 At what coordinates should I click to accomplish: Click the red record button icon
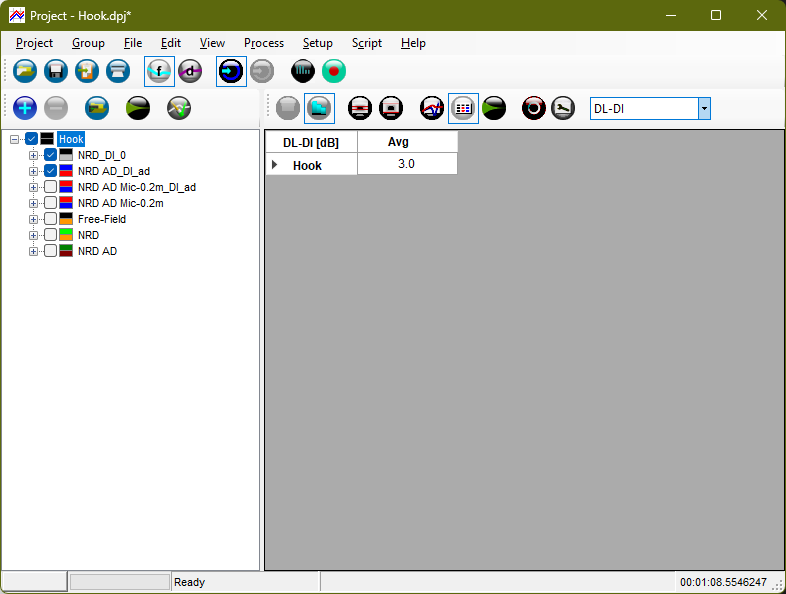pyautogui.click(x=334, y=71)
